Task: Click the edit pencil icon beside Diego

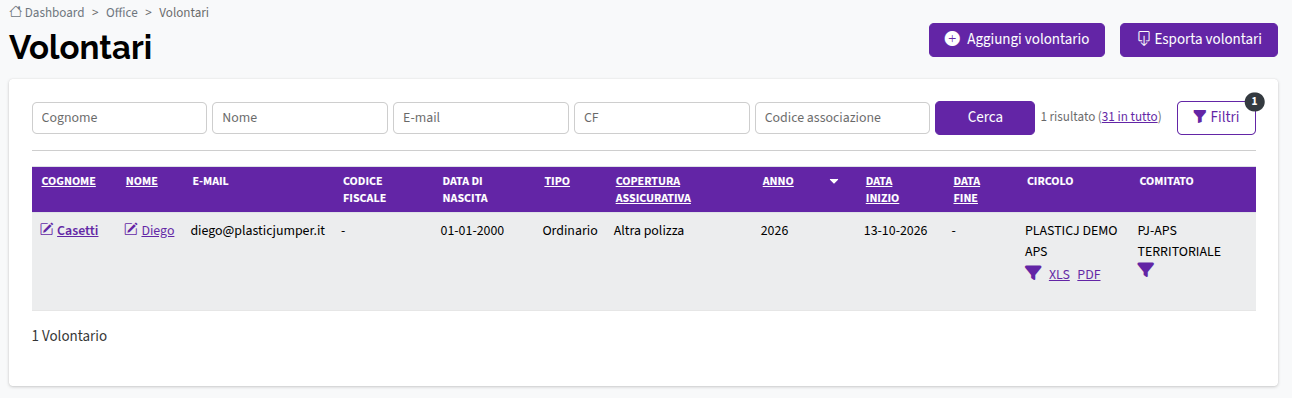Action: coord(131,230)
